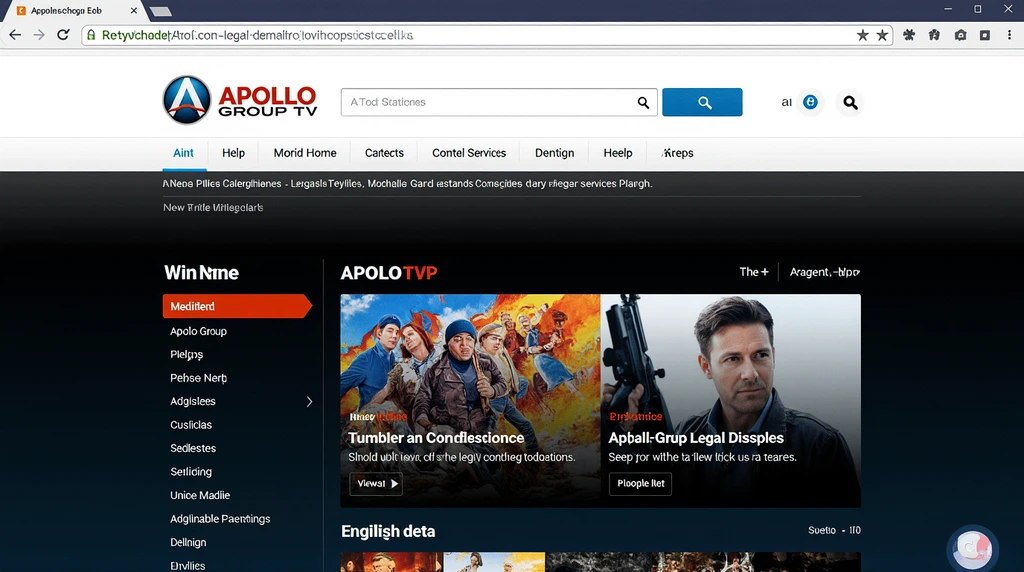
Task: Select Pehse Nerp in sidebar
Action: 199,378
